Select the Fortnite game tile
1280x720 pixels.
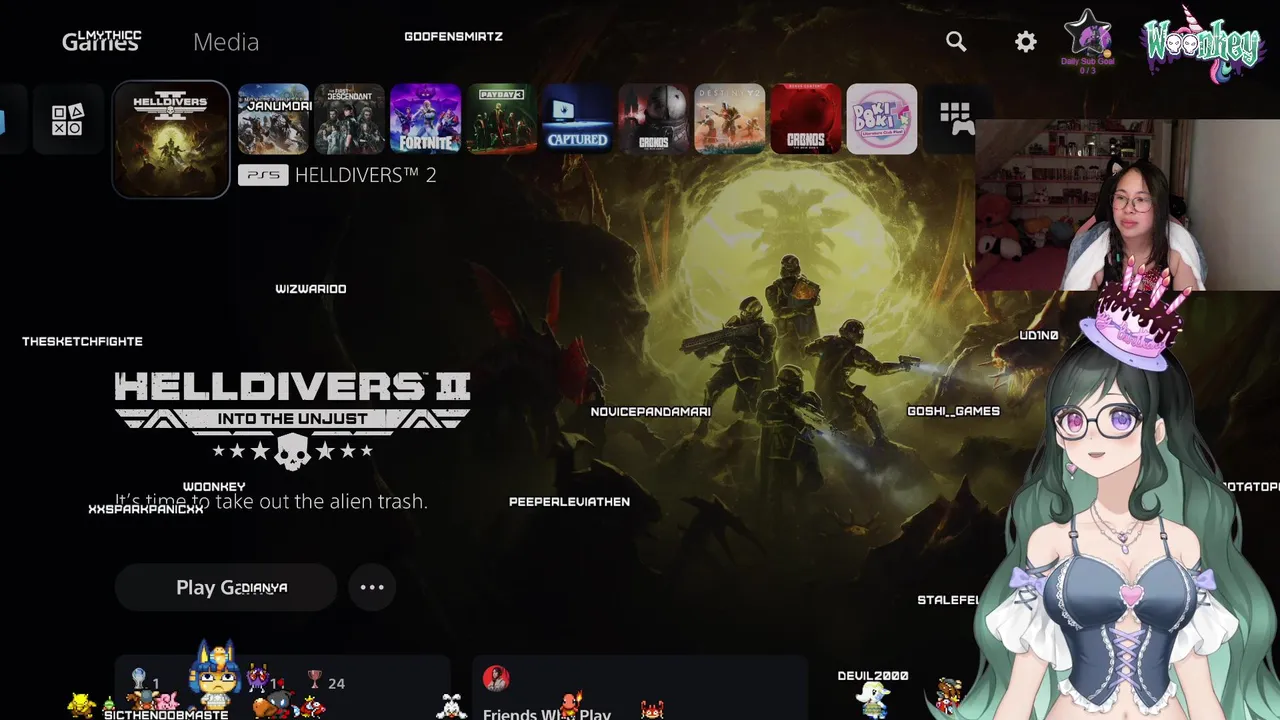click(x=425, y=119)
